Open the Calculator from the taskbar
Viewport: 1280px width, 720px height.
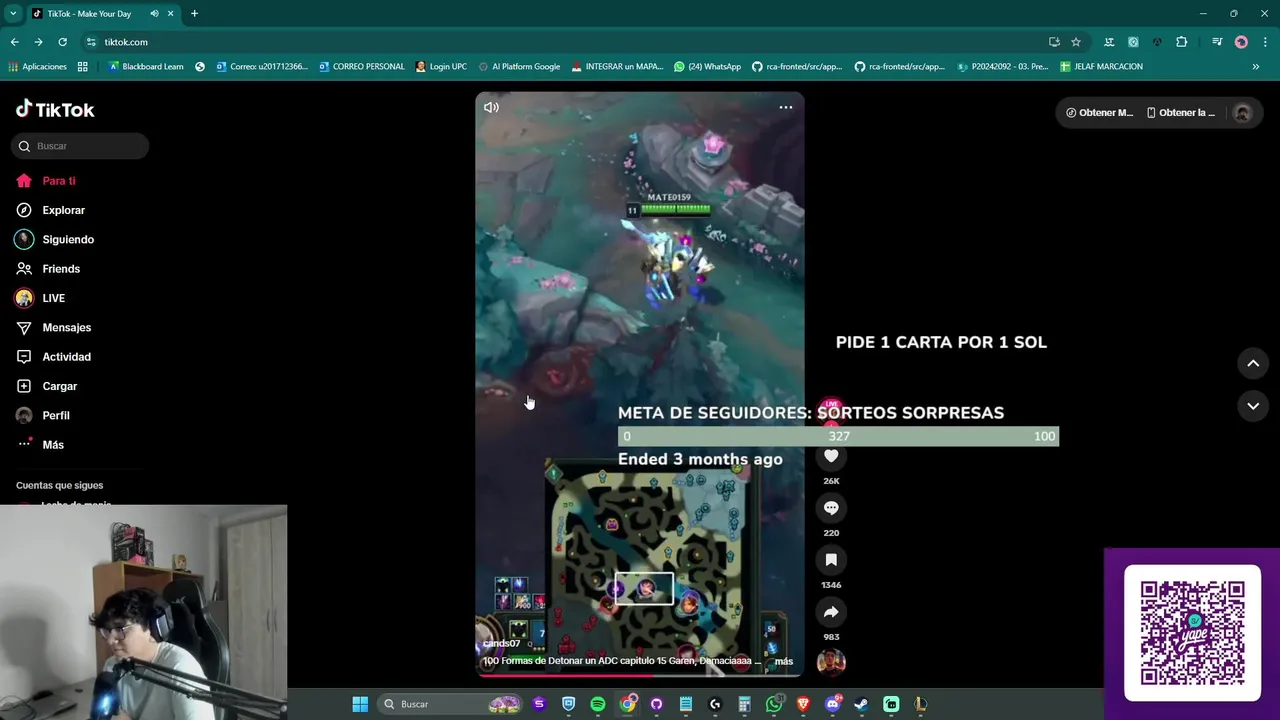(x=745, y=704)
